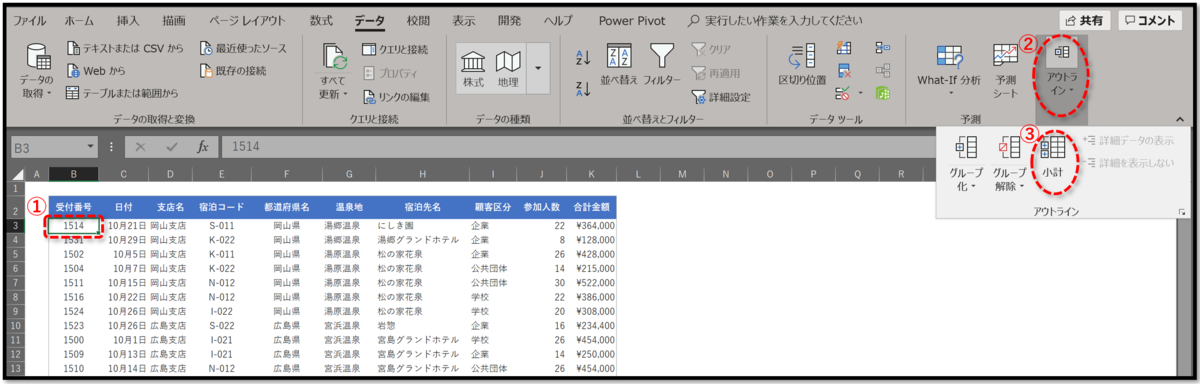Screen dimensions: 1200x384
Task: Click the 顧客区分 header cell
Action: pyautogui.click(x=493, y=207)
